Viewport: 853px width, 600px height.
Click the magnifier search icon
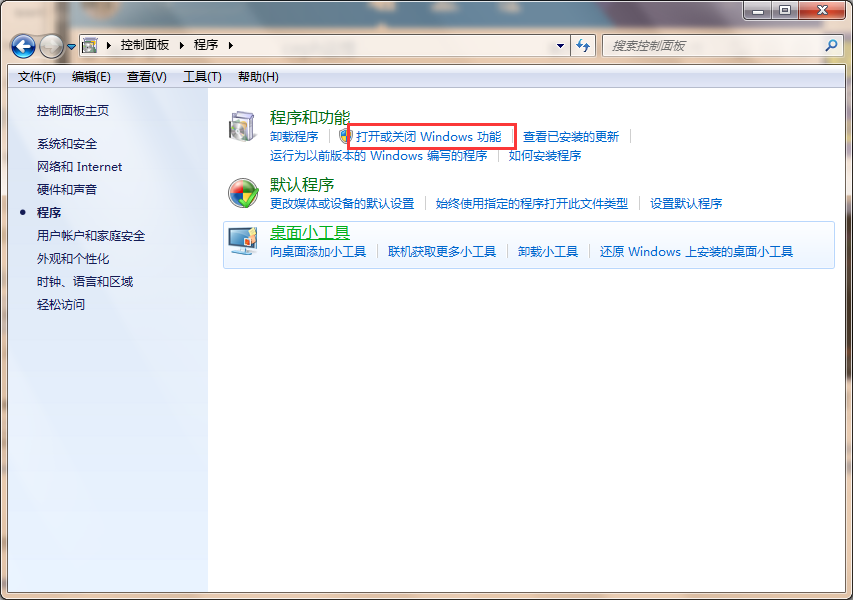point(831,46)
